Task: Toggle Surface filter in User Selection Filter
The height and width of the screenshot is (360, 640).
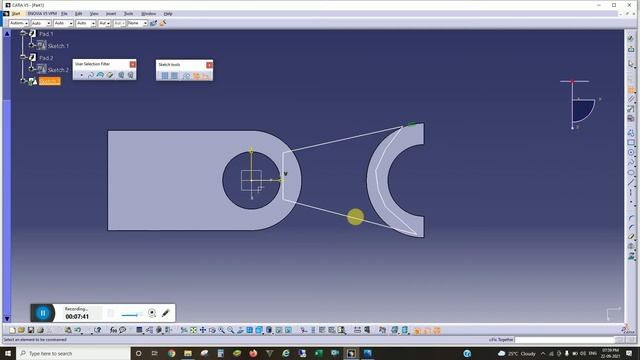Action: (x=100, y=75)
